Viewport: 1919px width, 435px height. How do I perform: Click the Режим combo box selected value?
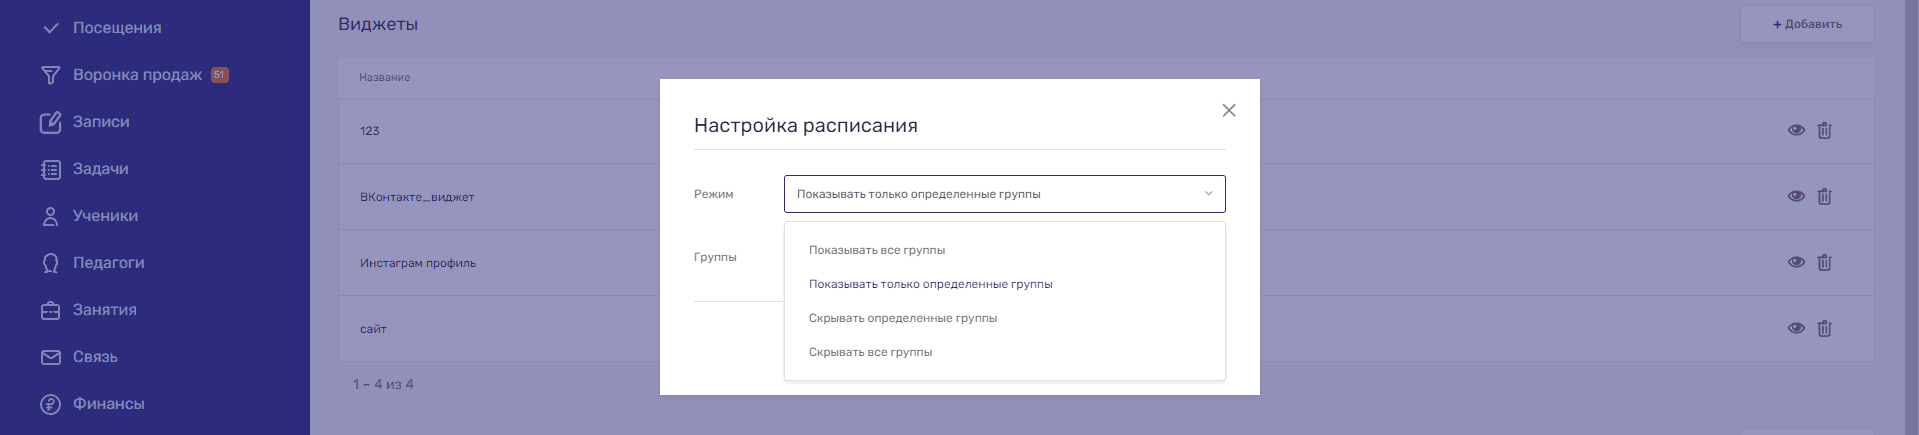918,194
